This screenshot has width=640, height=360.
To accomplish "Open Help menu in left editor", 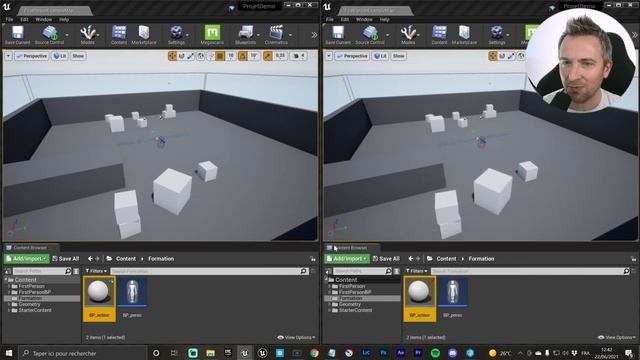I will (x=64, y=19).
